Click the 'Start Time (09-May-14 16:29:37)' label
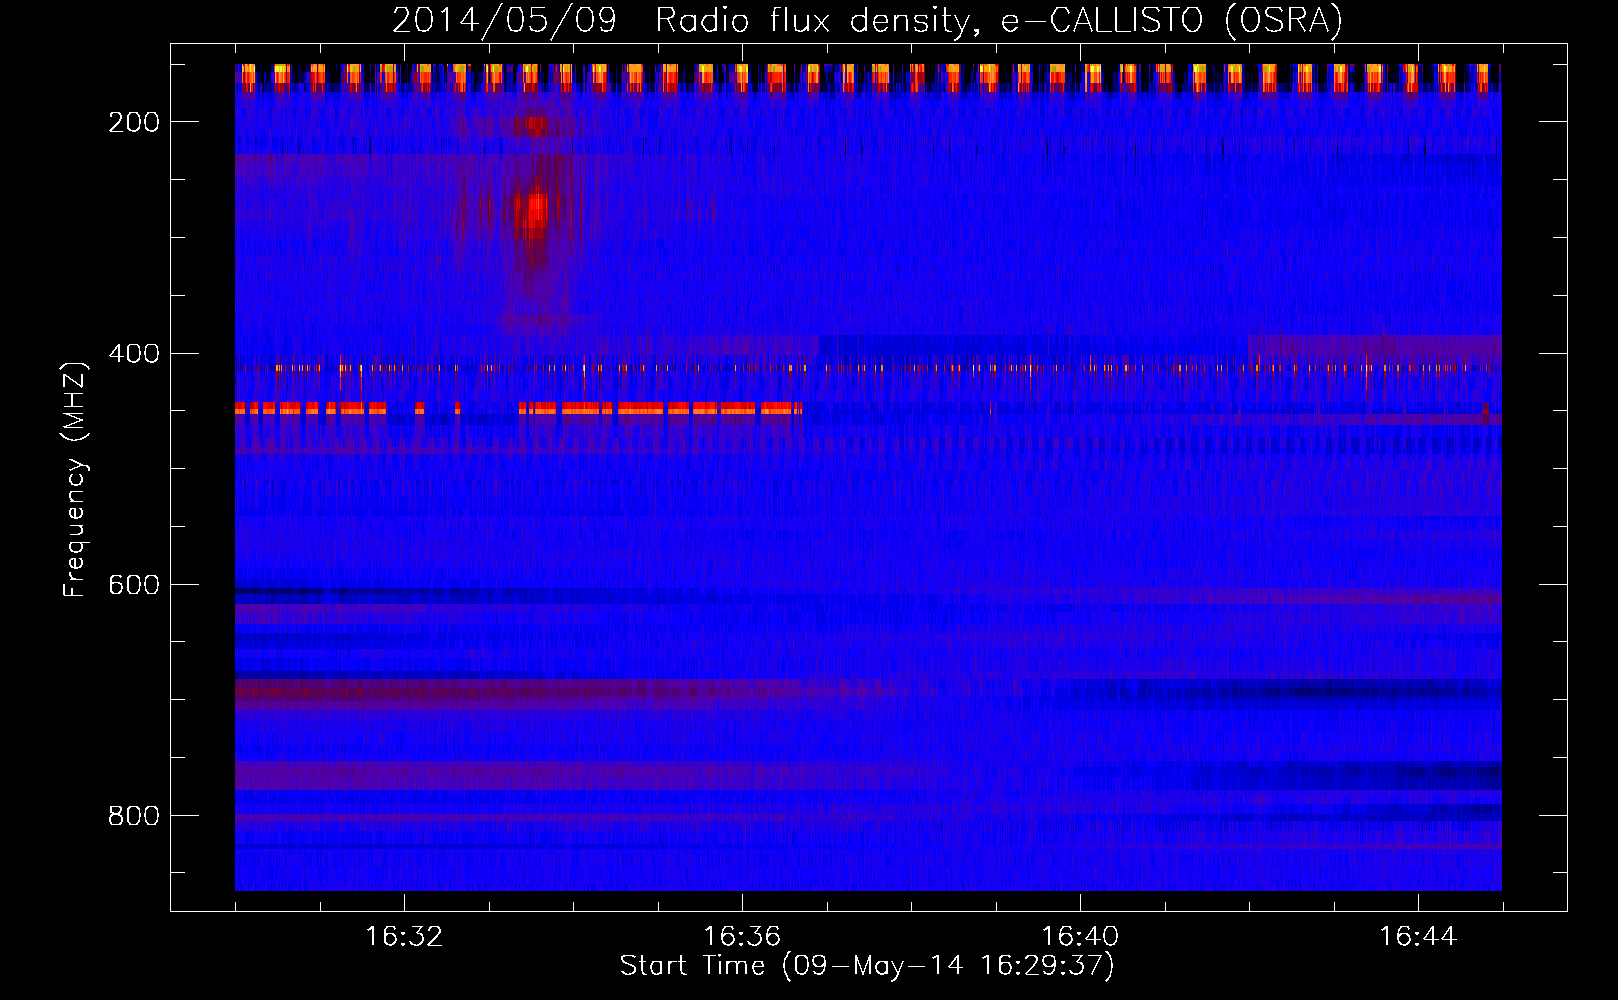 (x=866, y=966)
